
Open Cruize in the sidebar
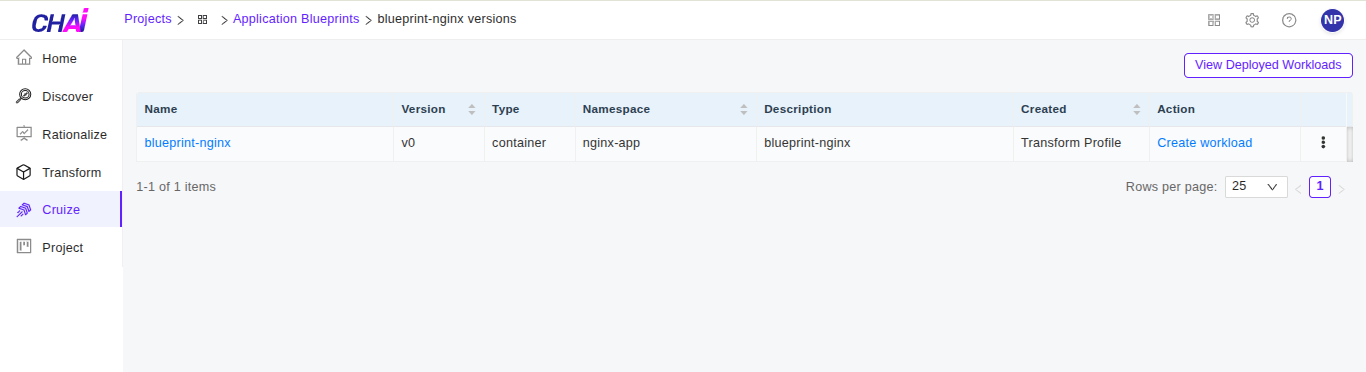click(x=61, y=210)
